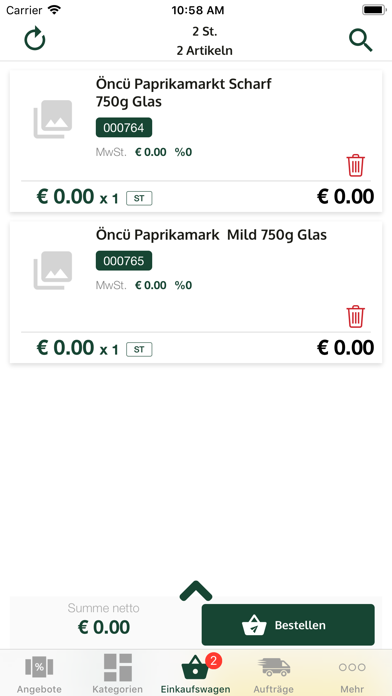This screenshot has width=392, height=696.
Task: Tap the placeholder image of Paprikamarkt Scharf
Action: point(53,119)
